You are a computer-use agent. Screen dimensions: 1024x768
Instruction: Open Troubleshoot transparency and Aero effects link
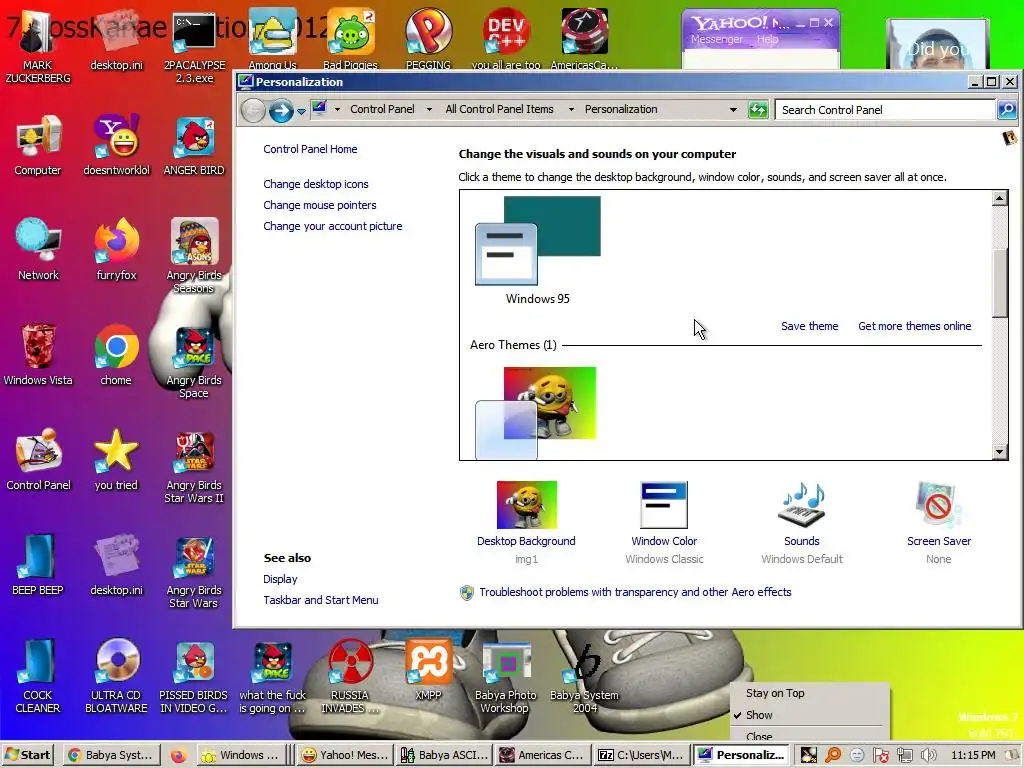[635, 592]
